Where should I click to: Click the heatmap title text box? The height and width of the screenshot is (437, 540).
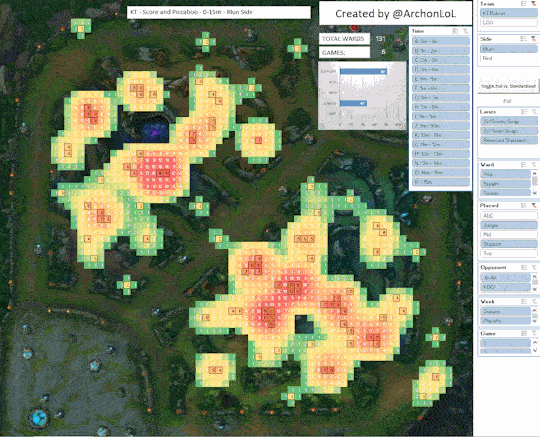tap(219, 12)
